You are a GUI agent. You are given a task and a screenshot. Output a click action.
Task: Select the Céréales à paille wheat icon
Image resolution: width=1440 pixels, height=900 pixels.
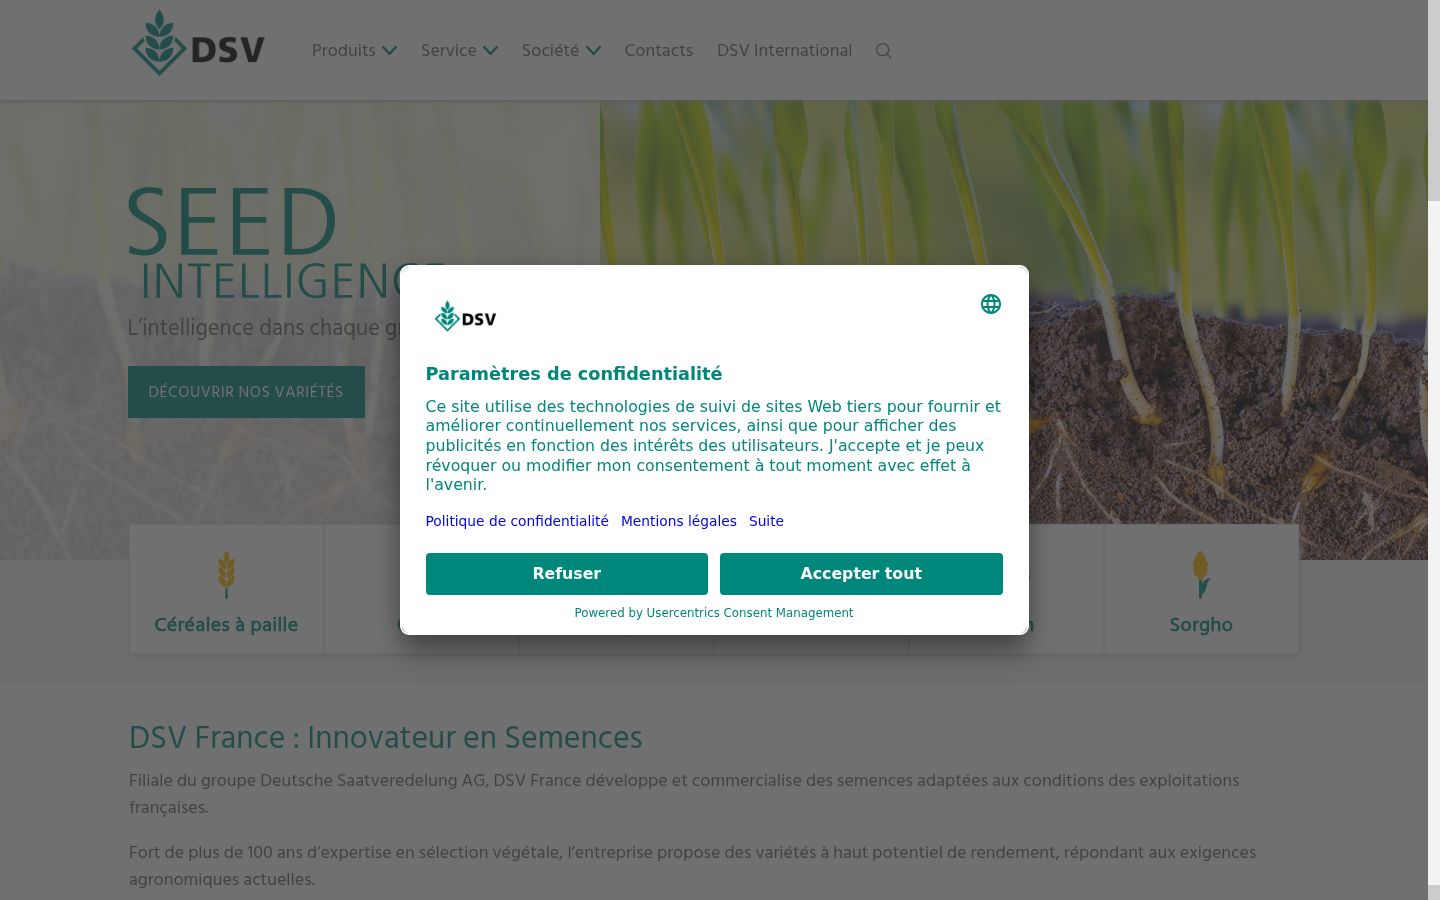(226, 575)
